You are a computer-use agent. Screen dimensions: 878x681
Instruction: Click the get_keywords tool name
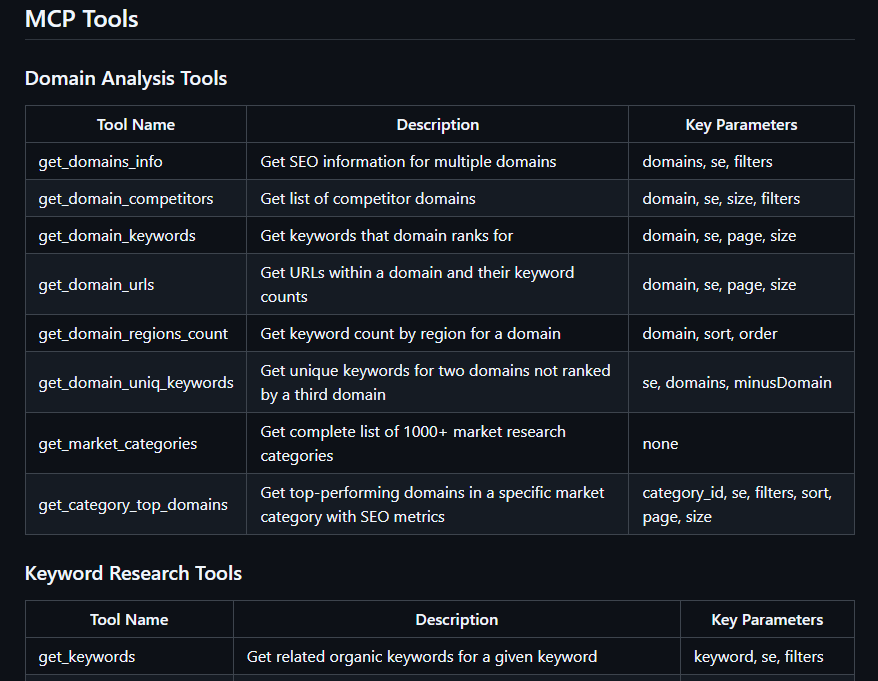click(x=87, y=656)
